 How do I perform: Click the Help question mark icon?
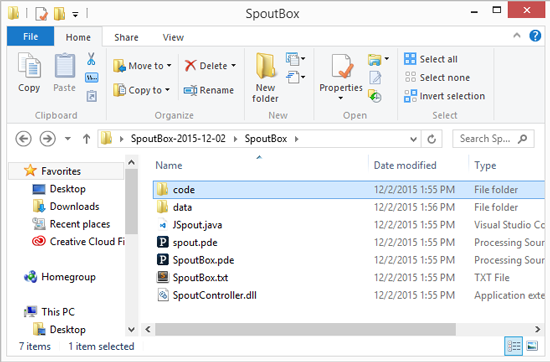(535, 36)
